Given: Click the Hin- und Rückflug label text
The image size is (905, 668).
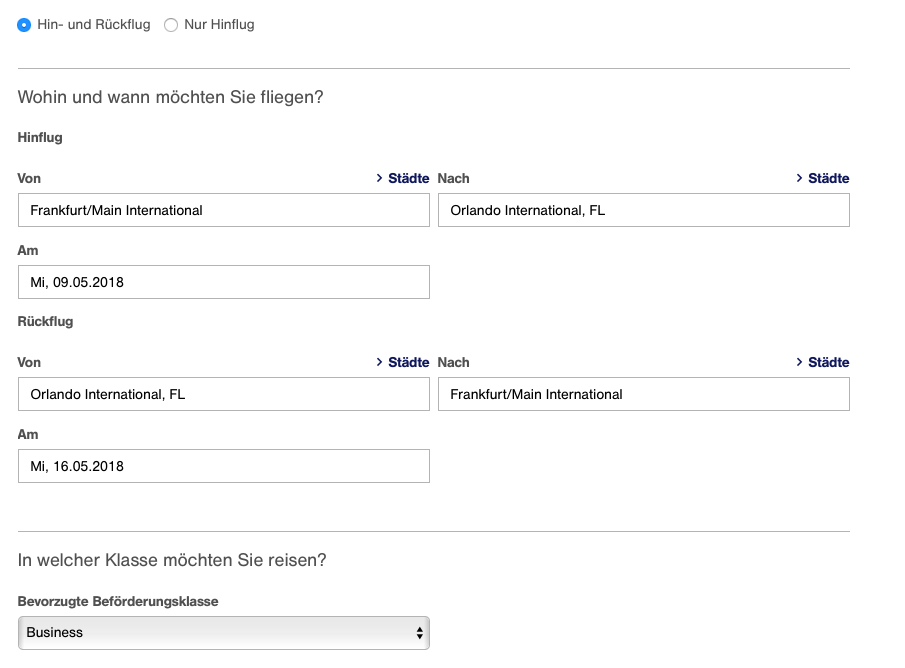Looking at the screenshot, I should tap(94, 25).
